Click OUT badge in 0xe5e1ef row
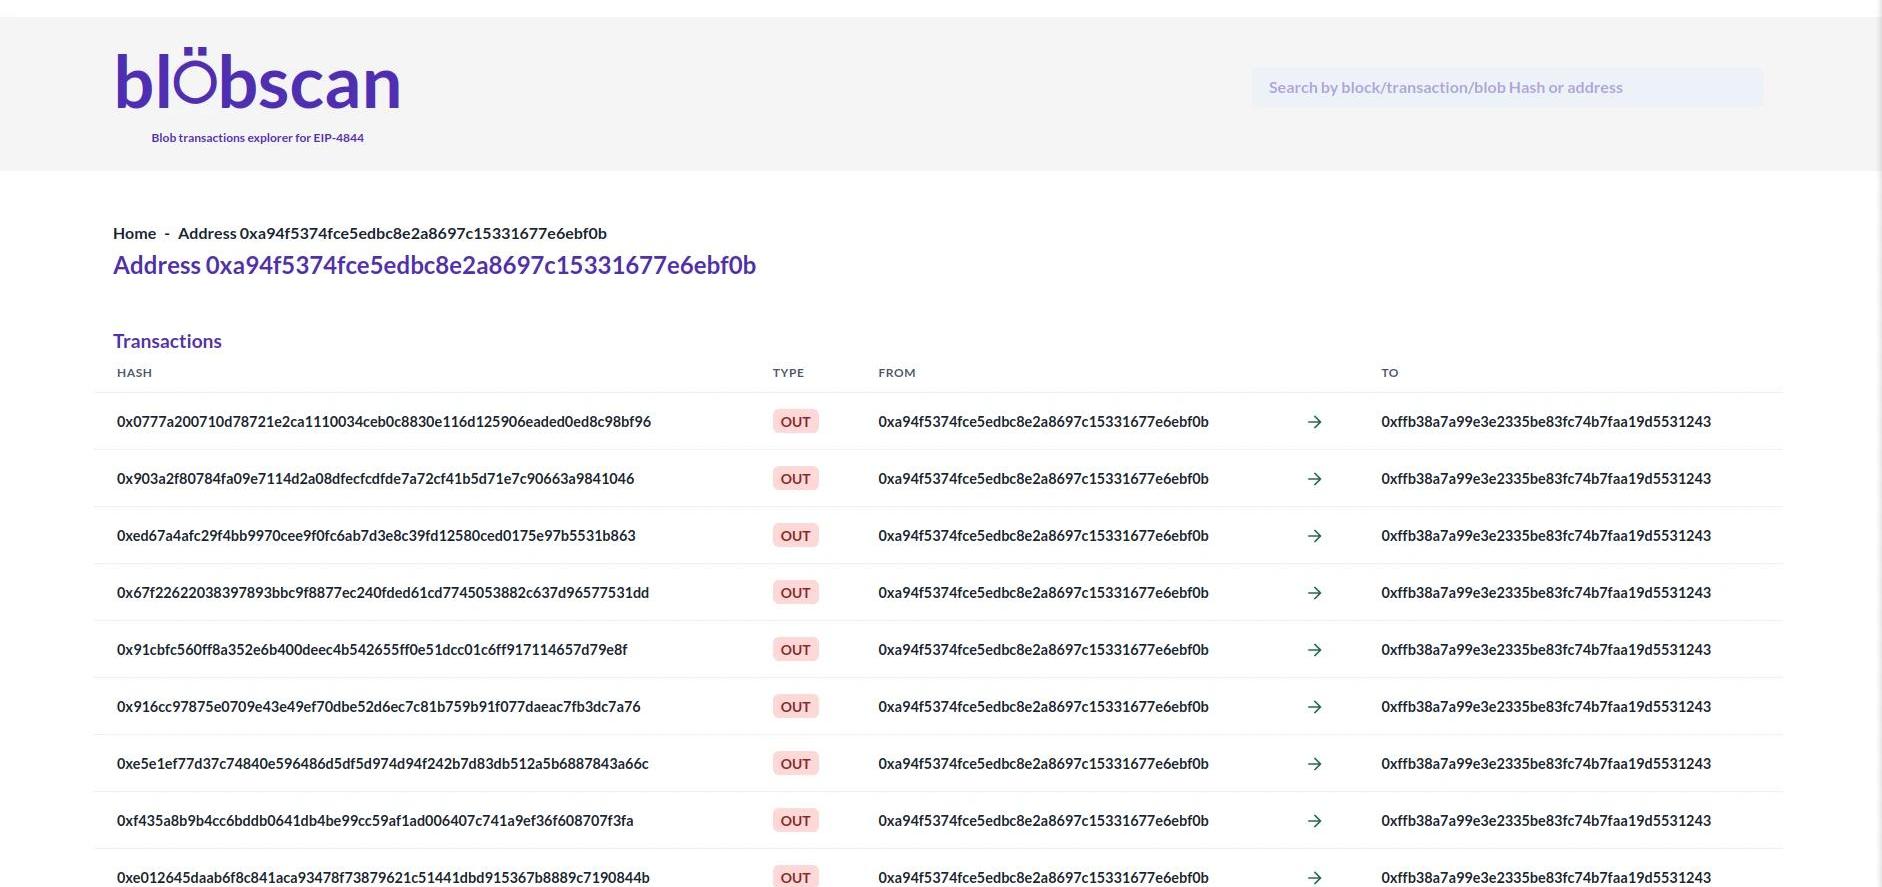 point(796,764)
